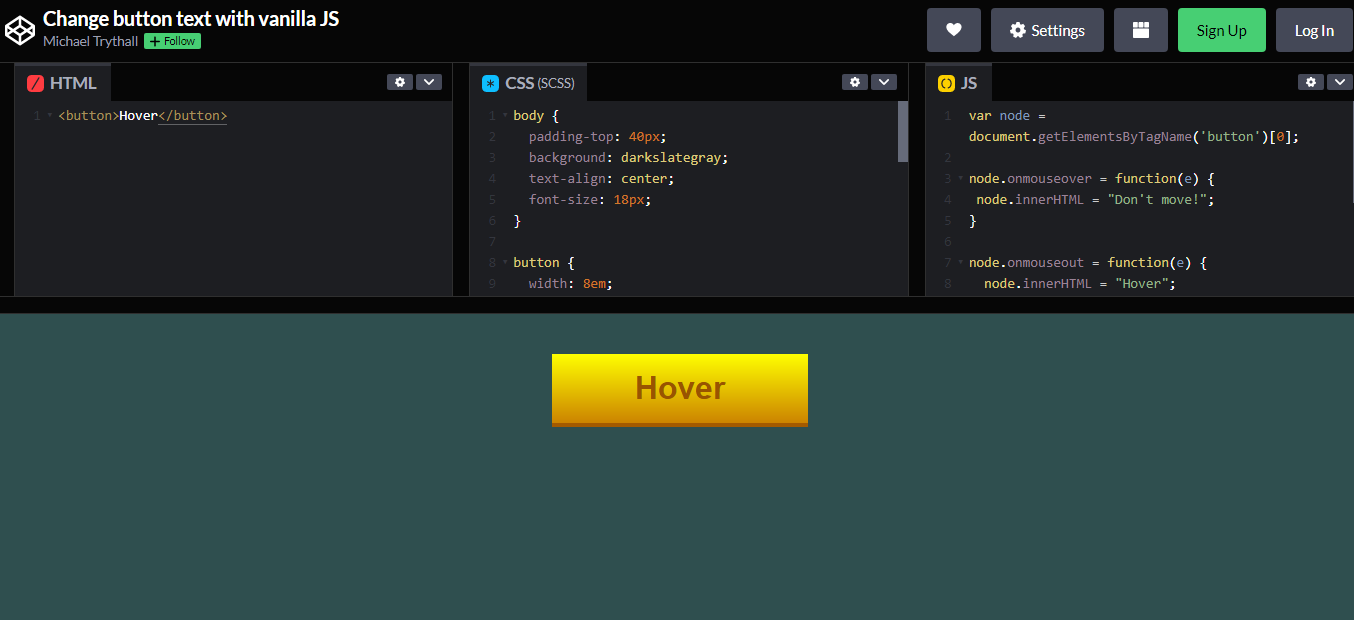Collapse the HTML panel with its chevron

pos(429,82)
